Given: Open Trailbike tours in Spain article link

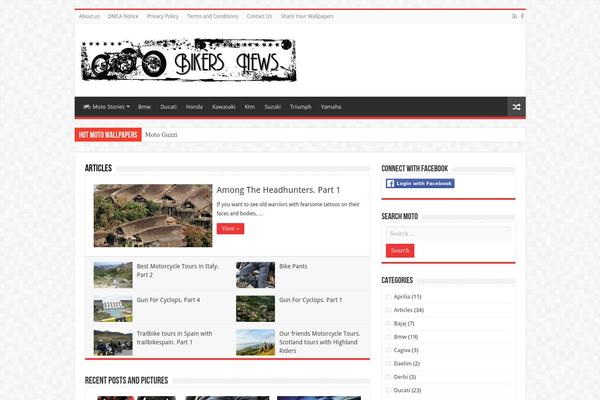Looking at the screenshot, I should [x=174, y=338].
